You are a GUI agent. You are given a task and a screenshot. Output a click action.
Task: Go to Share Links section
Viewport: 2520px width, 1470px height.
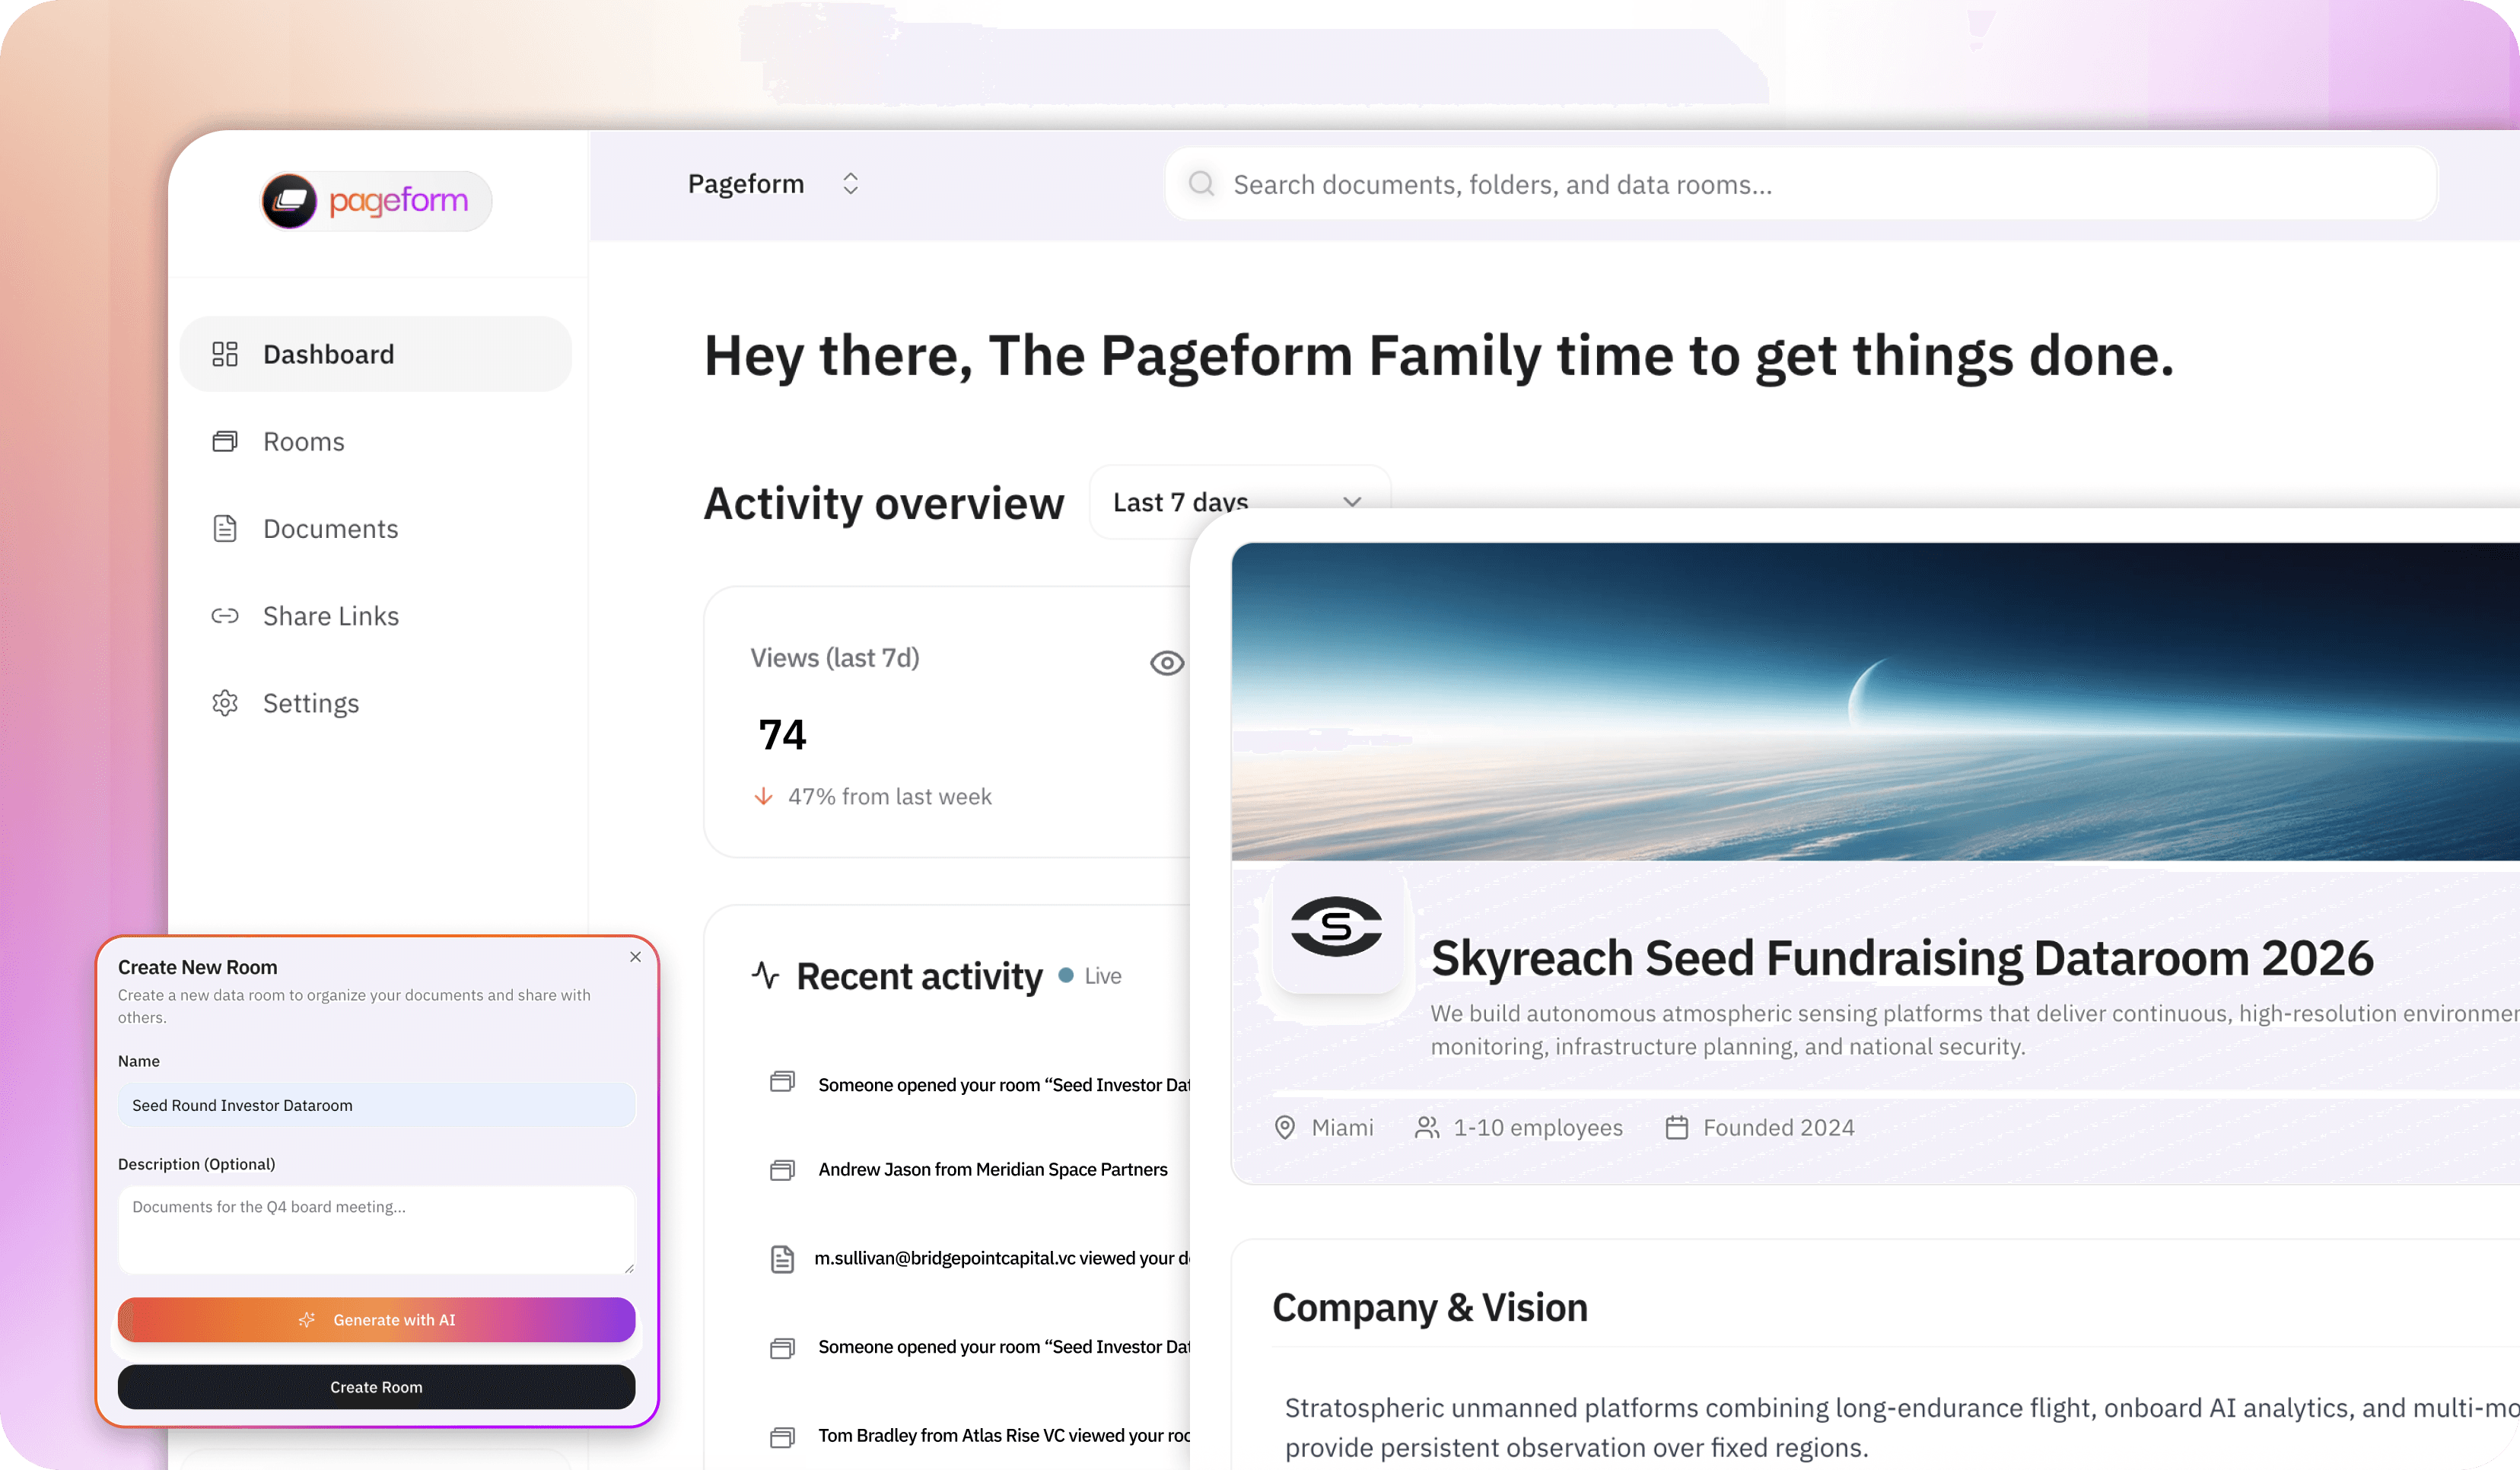[x=330, y=616]
